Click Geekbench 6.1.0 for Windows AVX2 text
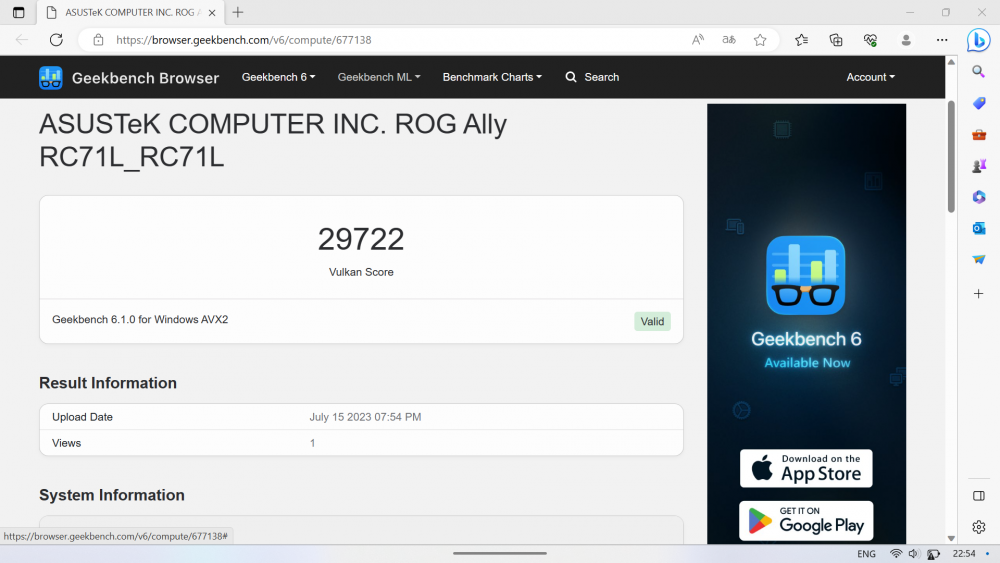The image size is (1000, 563). [x=140, y=319]
